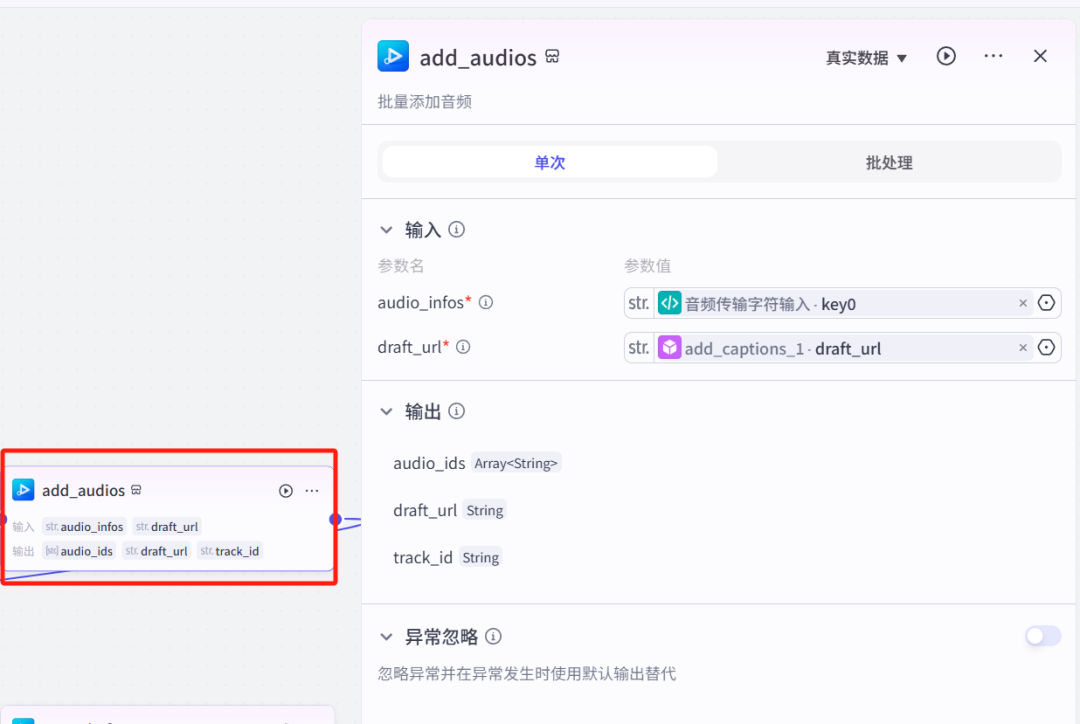Screen dimensions: 1080x724
Task: Run the add_audios node with the play icon
Action: pyautogui.click(x=945, y=56)
